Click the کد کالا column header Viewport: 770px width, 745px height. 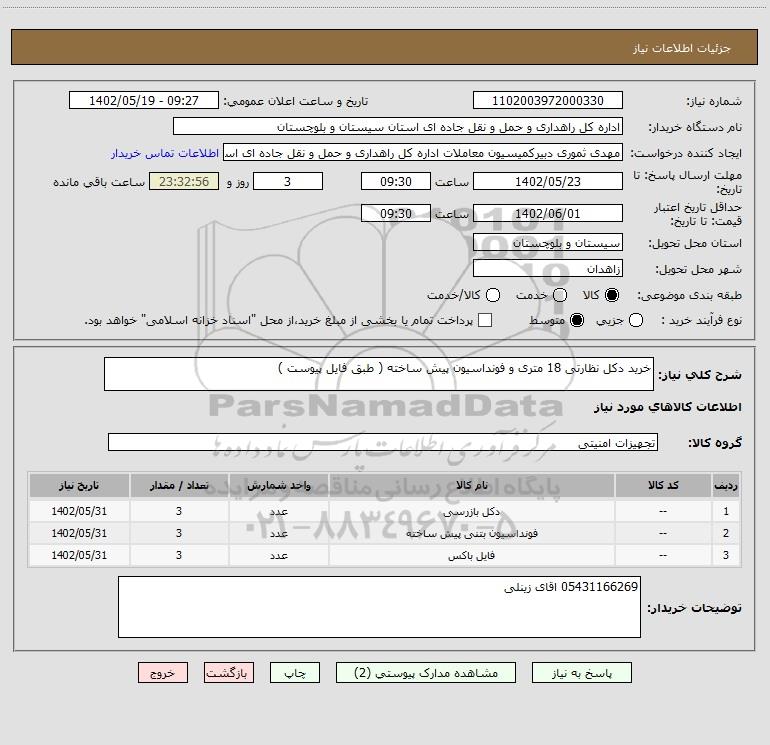(x=663, y=485)
